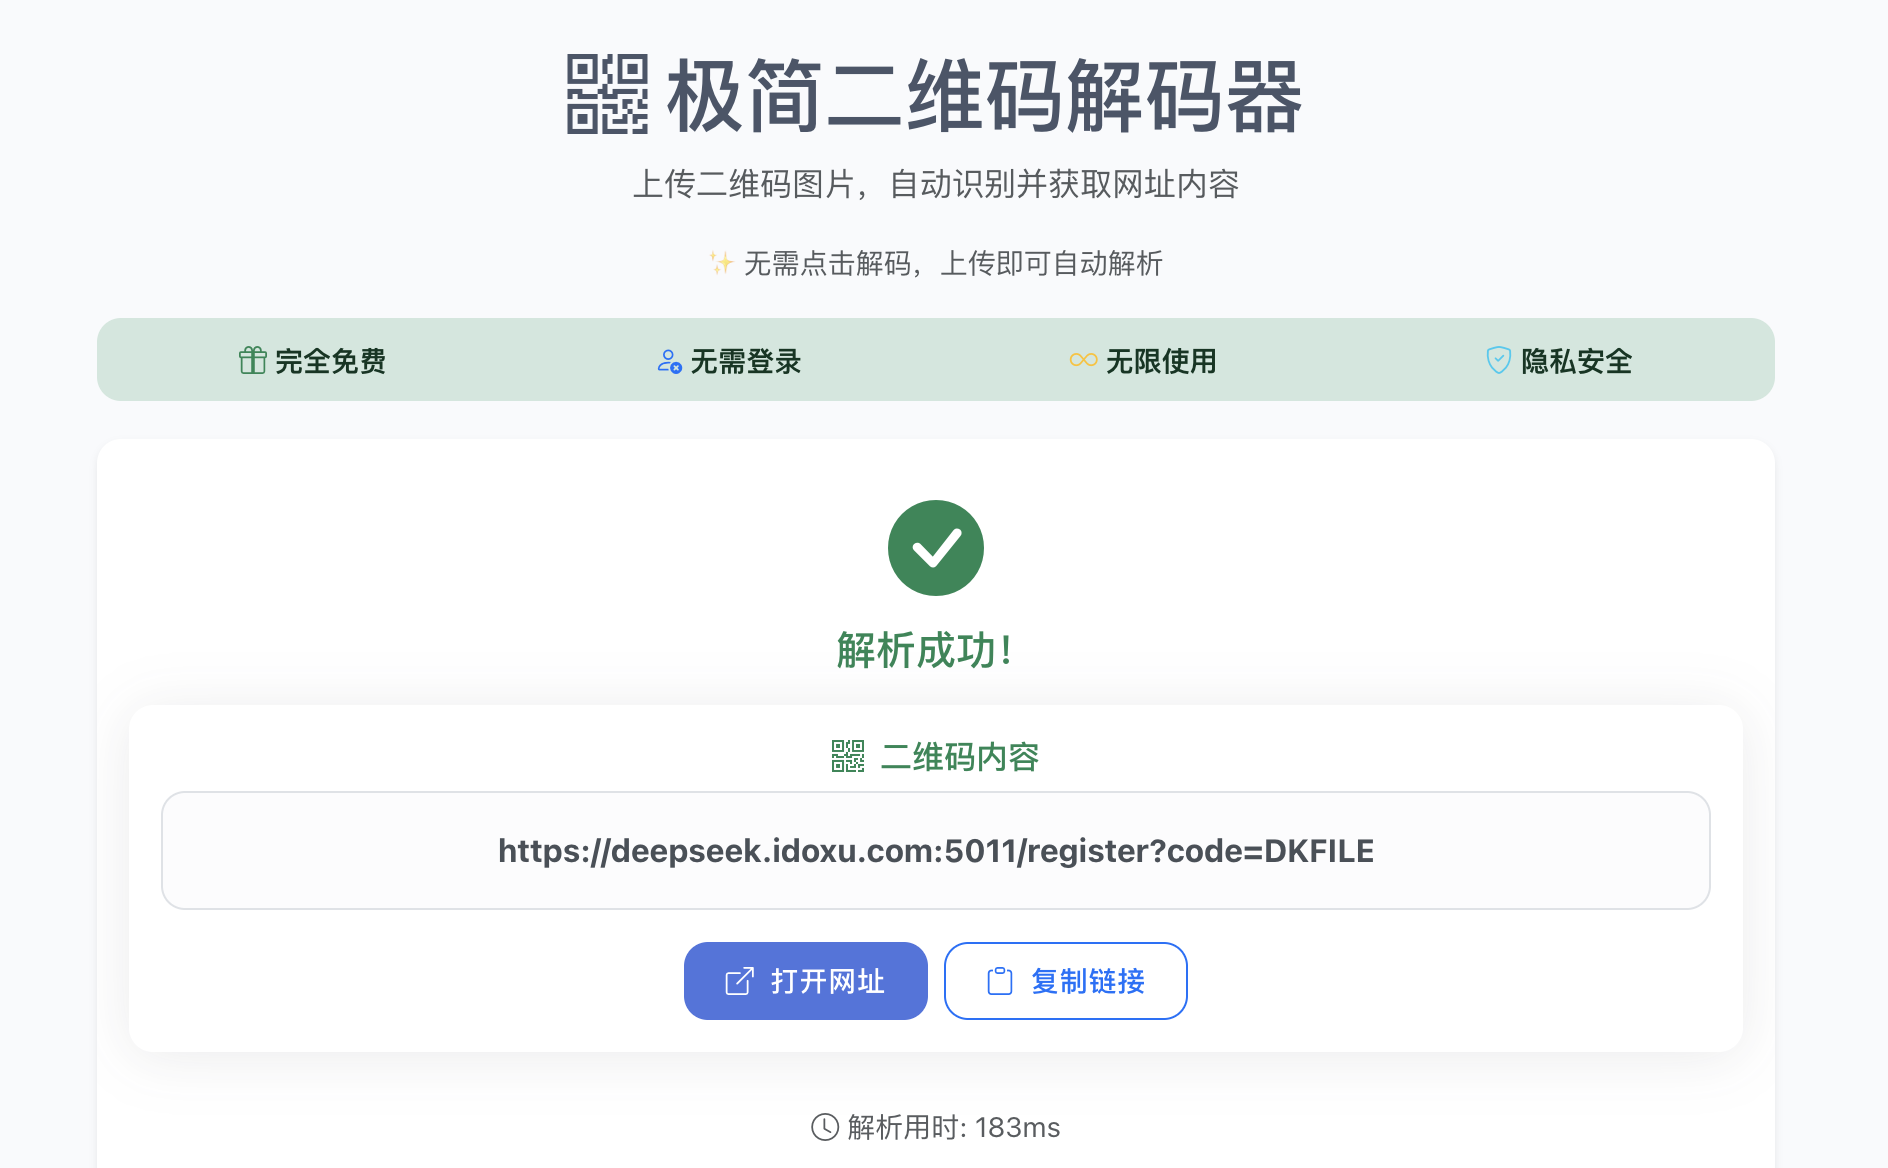This screenshot has width=1888, height=1168.
Task: Click the infinity icon beside 无限使用
Action: 1083,360
